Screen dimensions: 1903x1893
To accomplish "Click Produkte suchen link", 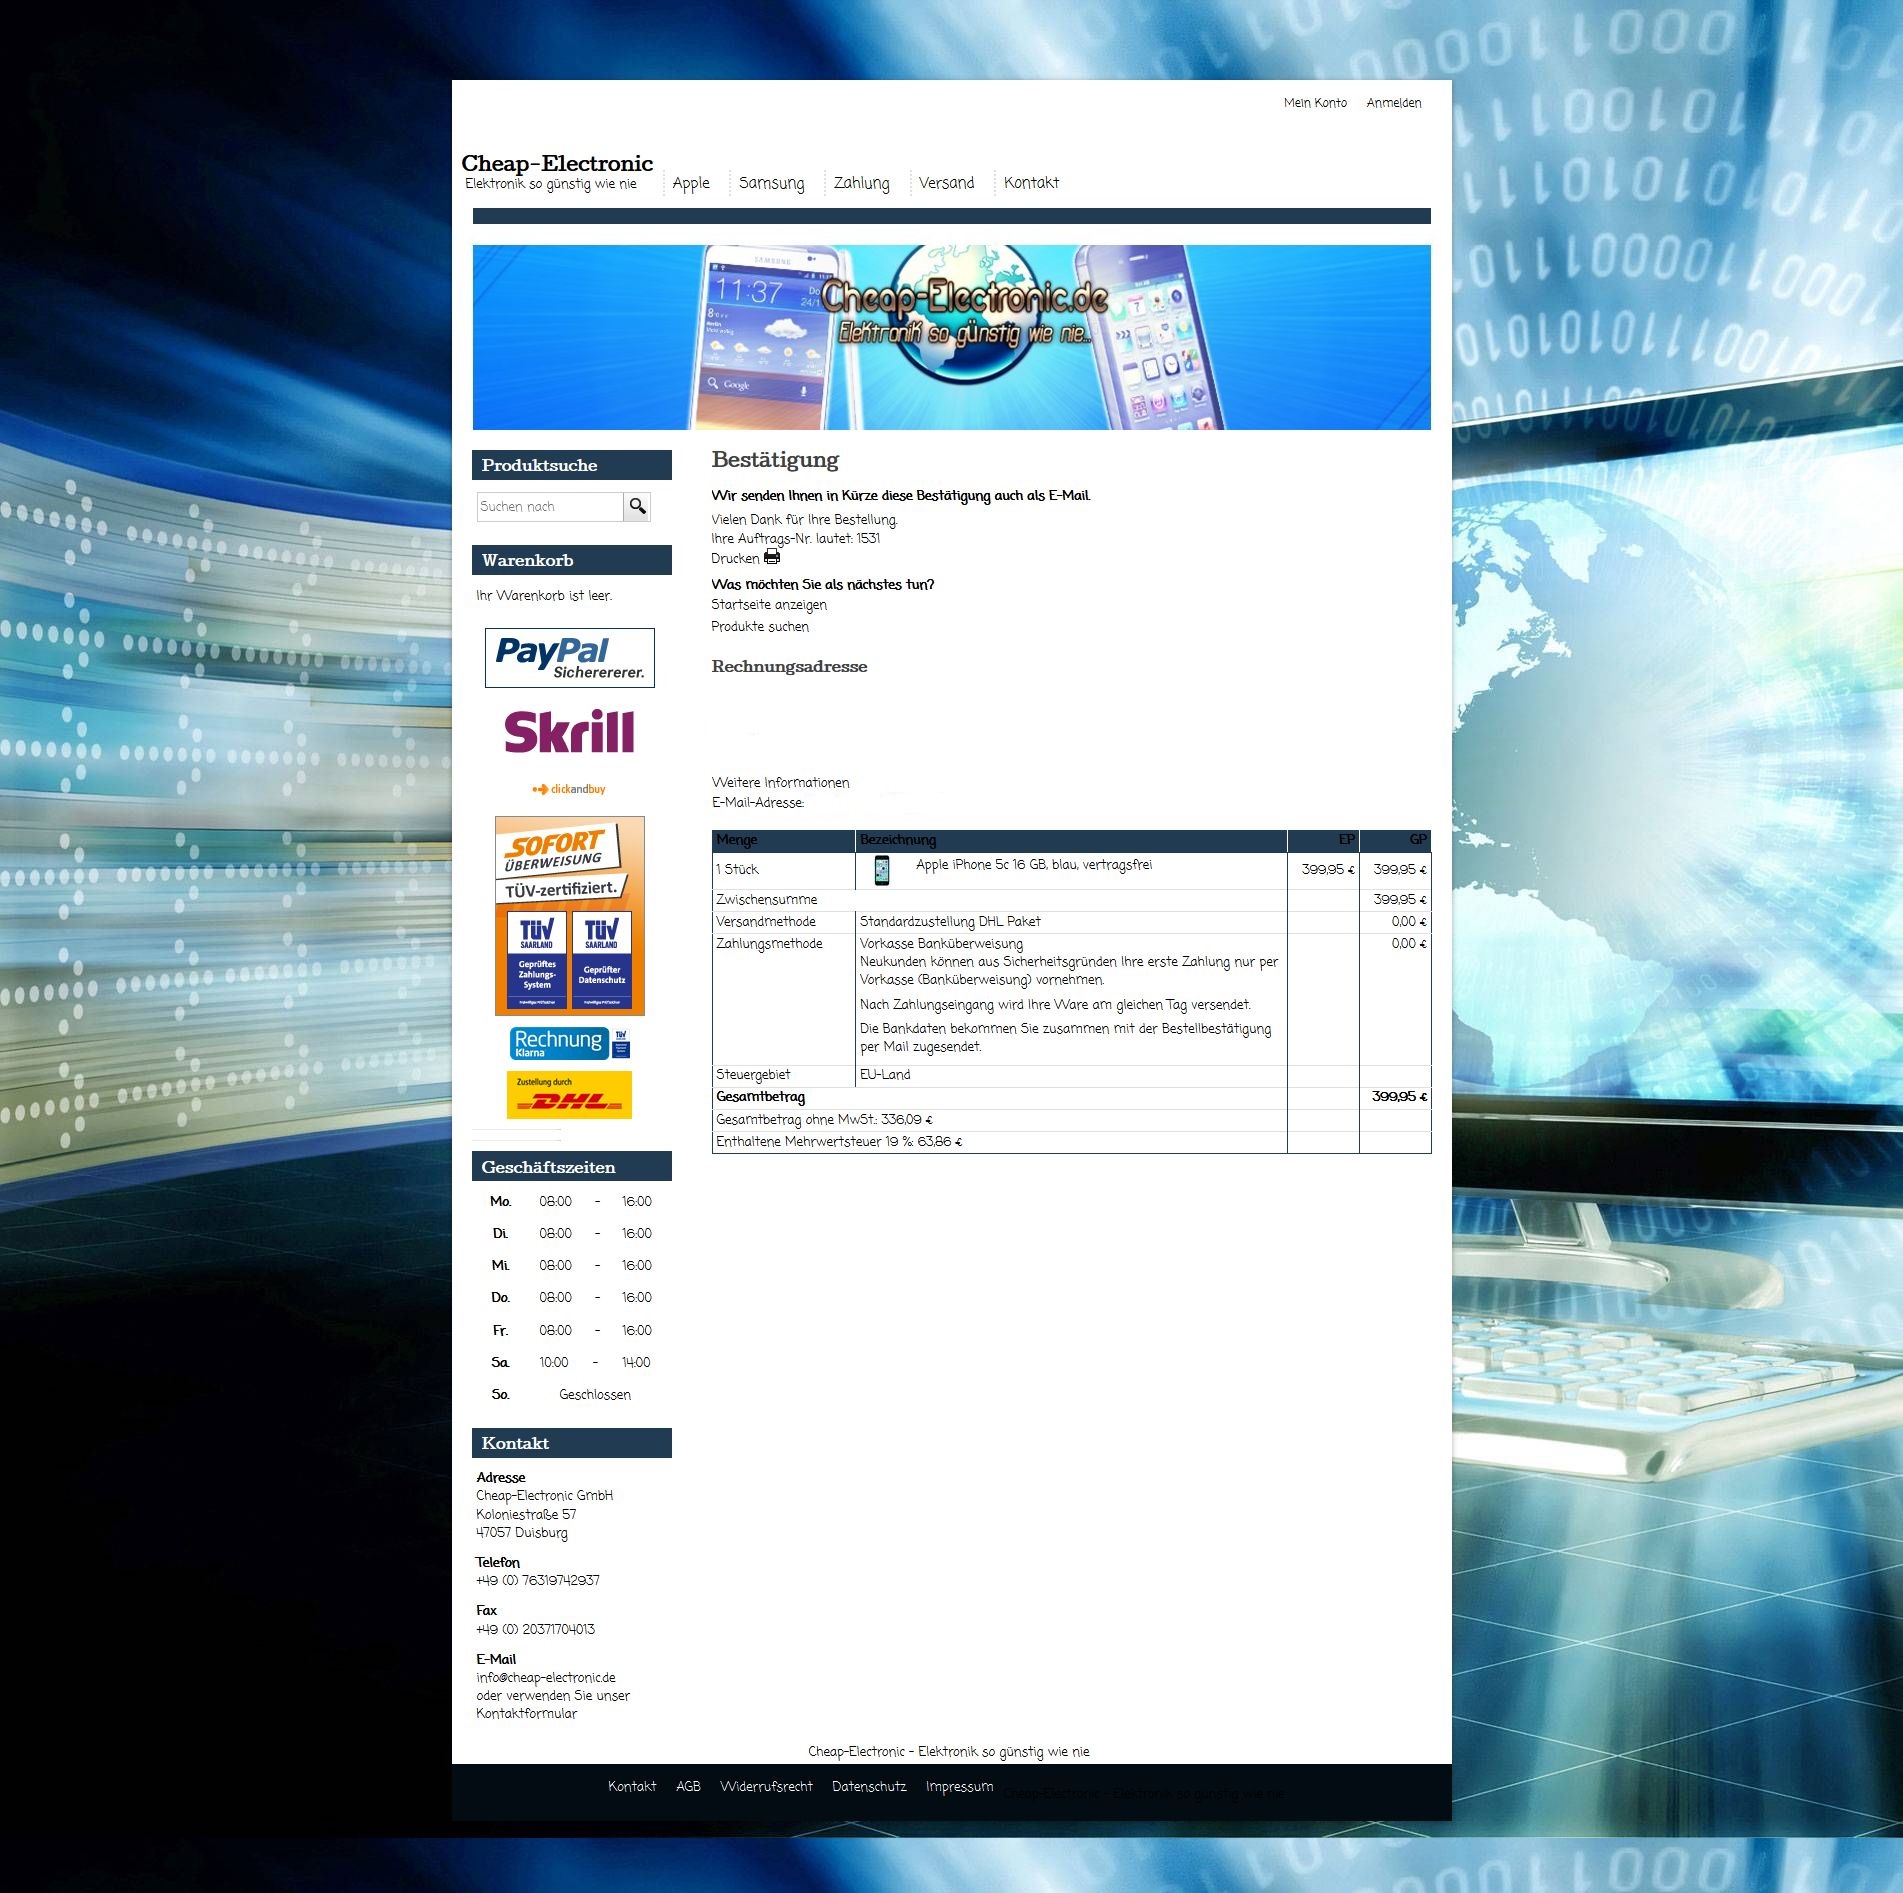I will coord(760,627).
